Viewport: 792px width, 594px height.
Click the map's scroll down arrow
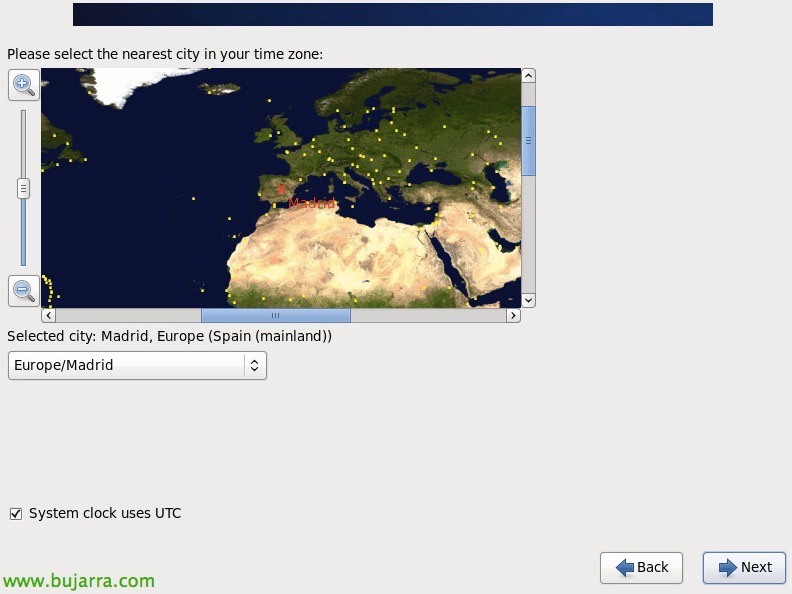pos(528,300)
